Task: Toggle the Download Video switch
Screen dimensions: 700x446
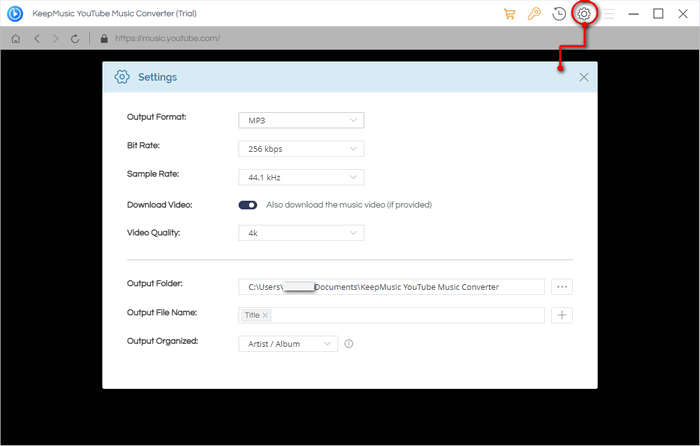Action: [x=248, y=205]
